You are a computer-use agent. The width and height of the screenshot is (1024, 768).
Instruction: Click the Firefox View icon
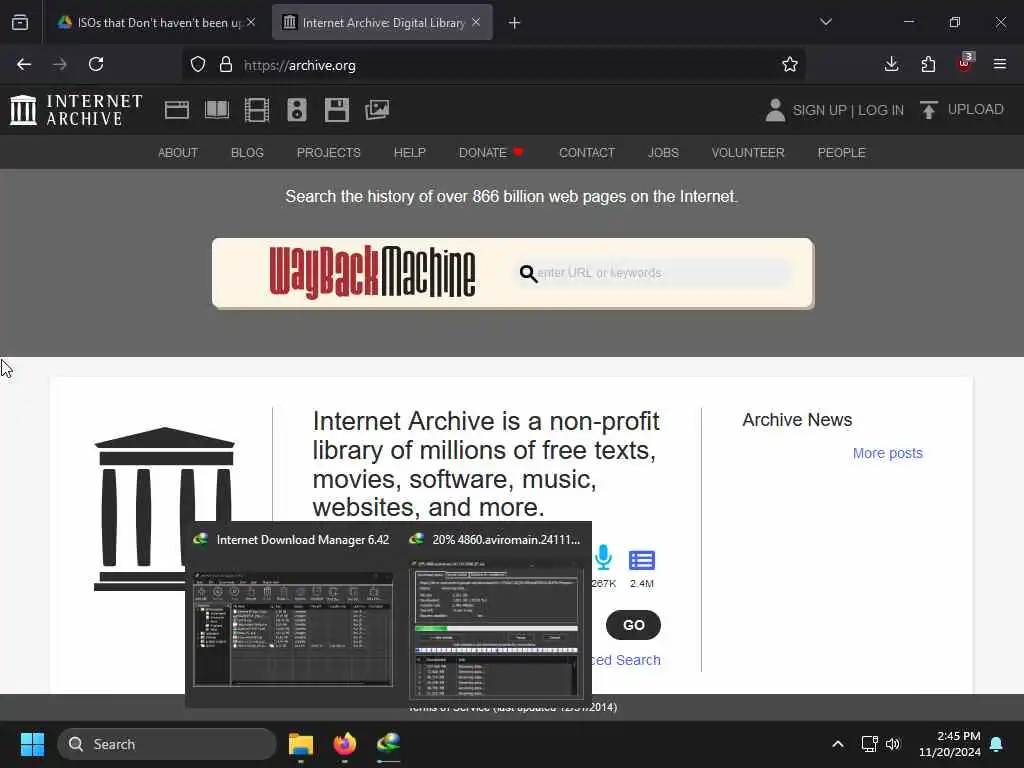click(x=20, y=23)
